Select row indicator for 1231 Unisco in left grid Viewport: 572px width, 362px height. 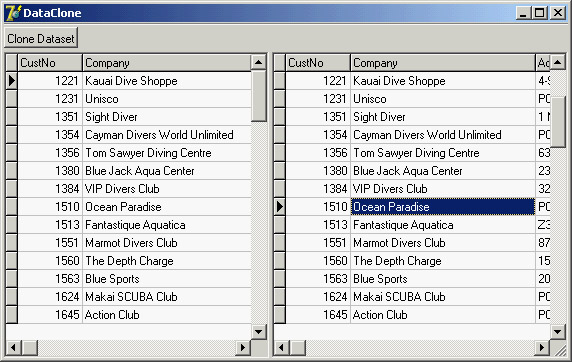tap(12, 99)
